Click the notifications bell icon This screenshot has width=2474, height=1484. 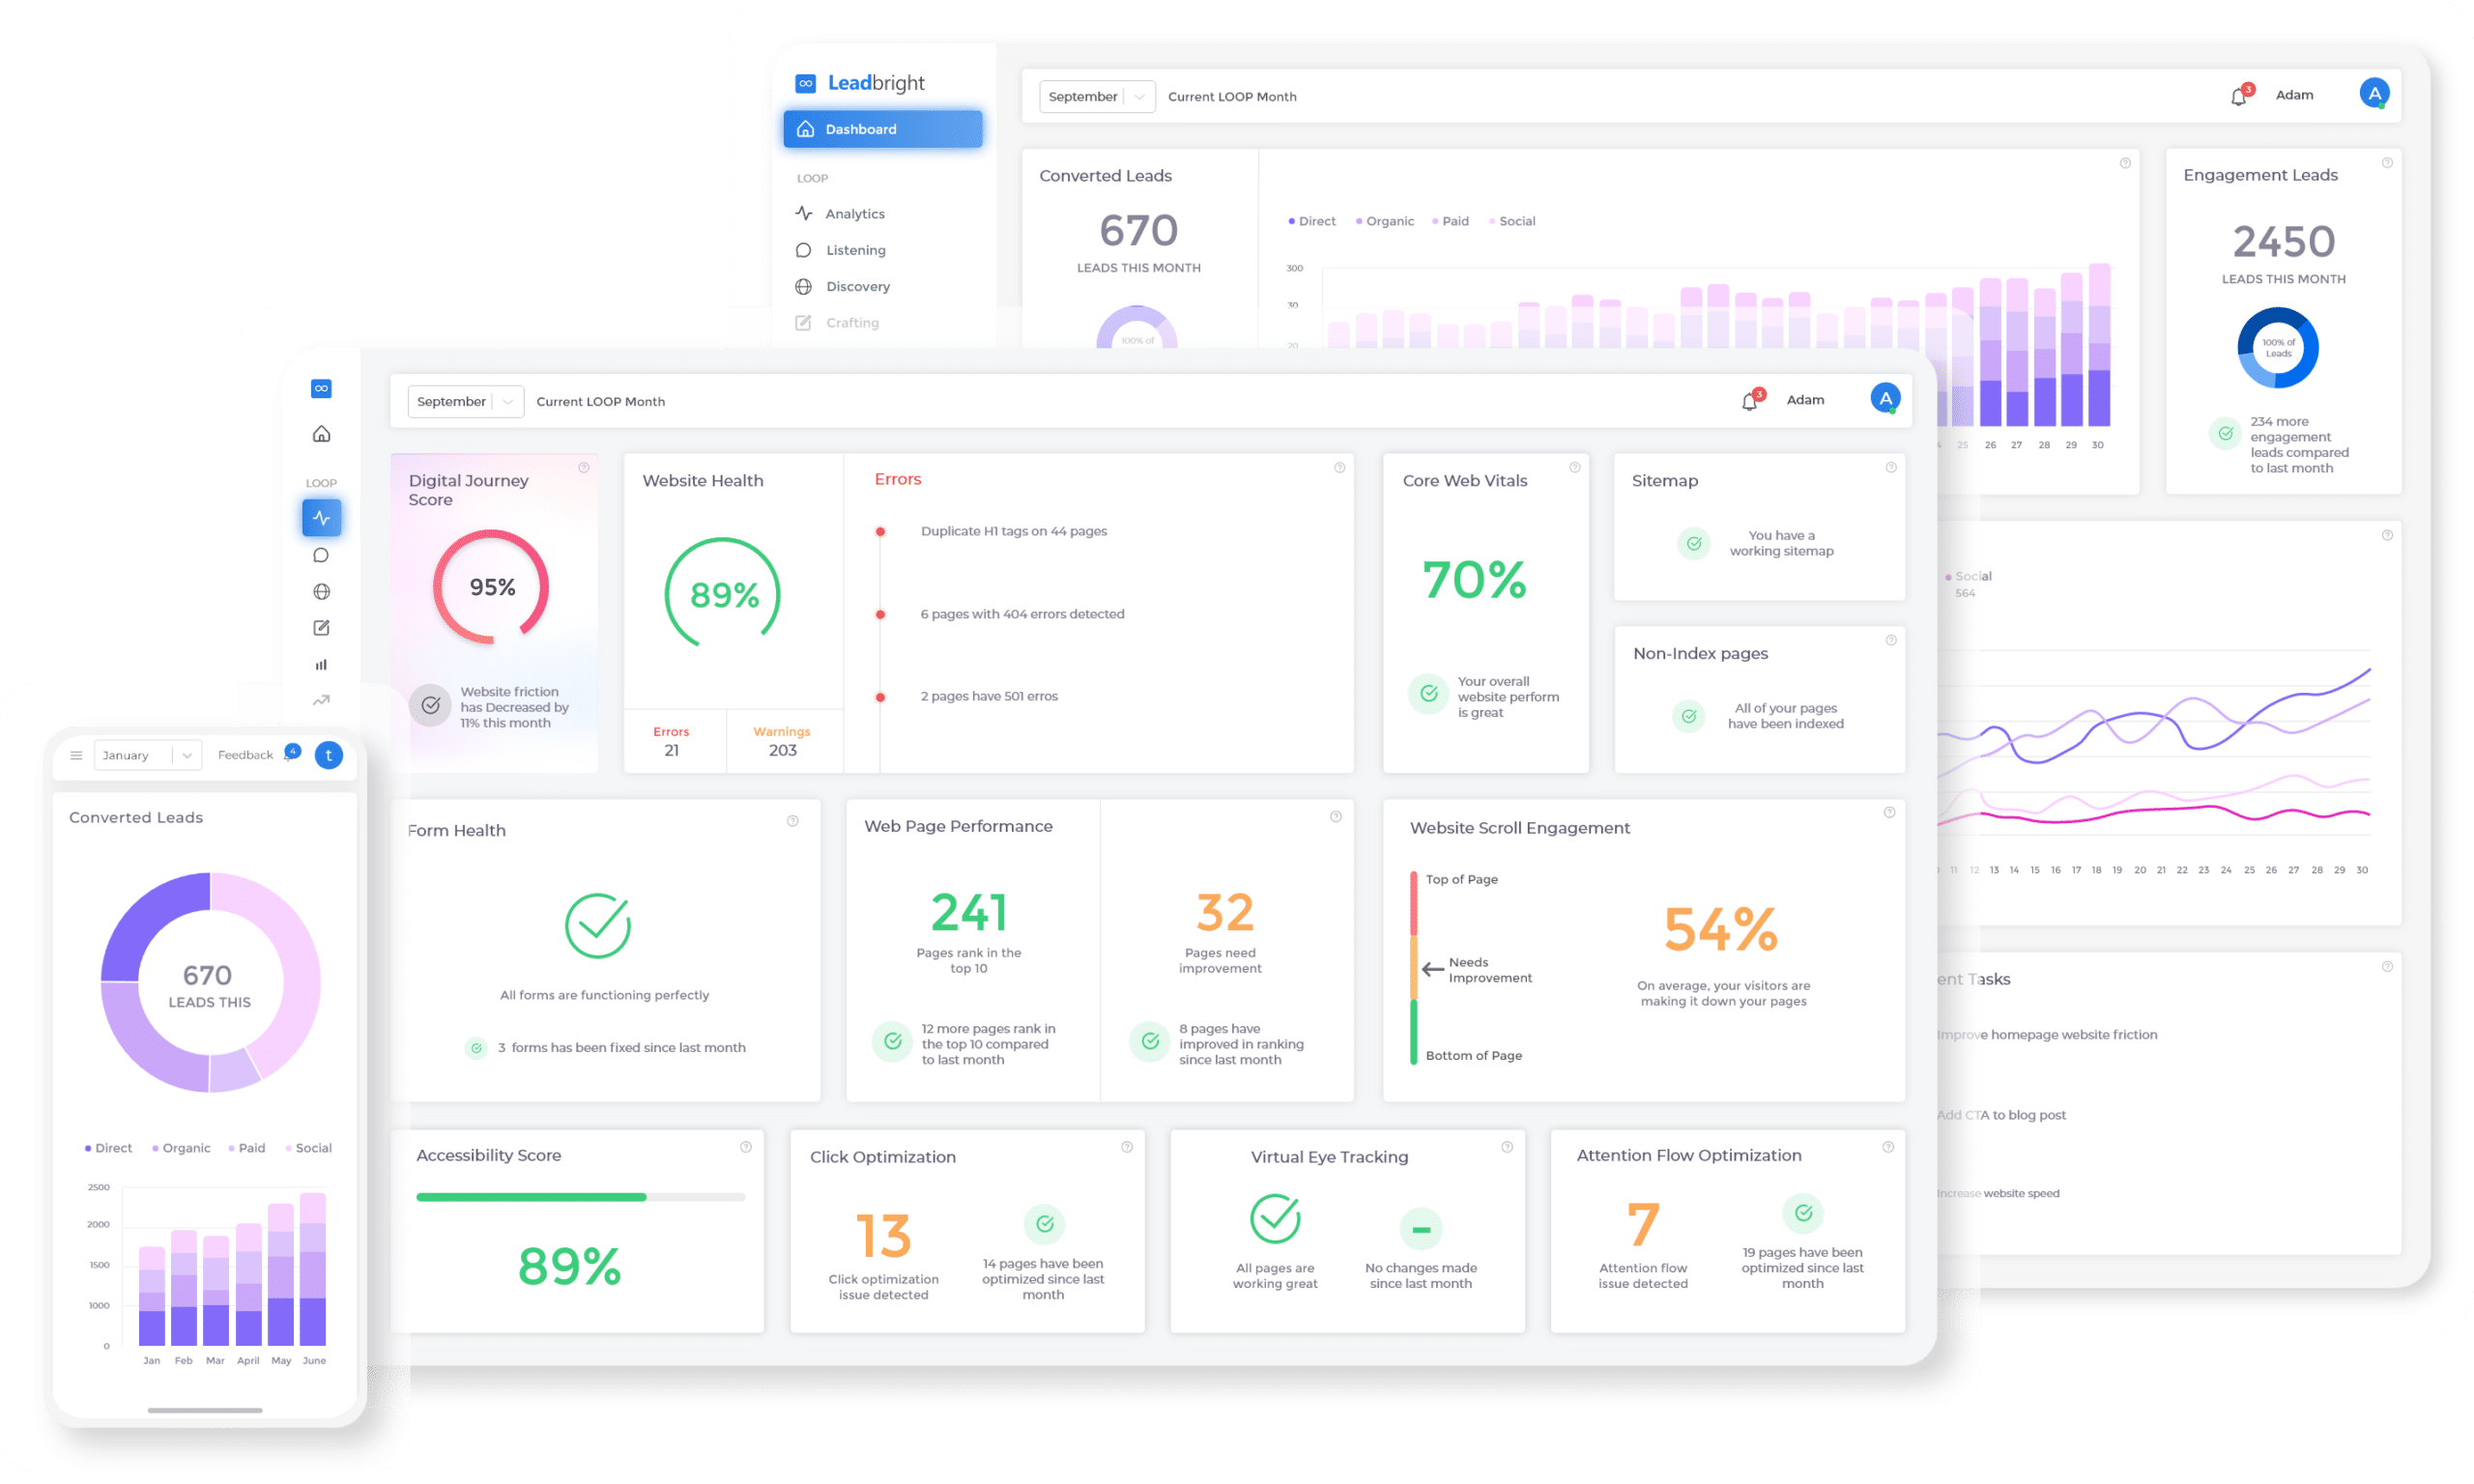coord(1749,401)
